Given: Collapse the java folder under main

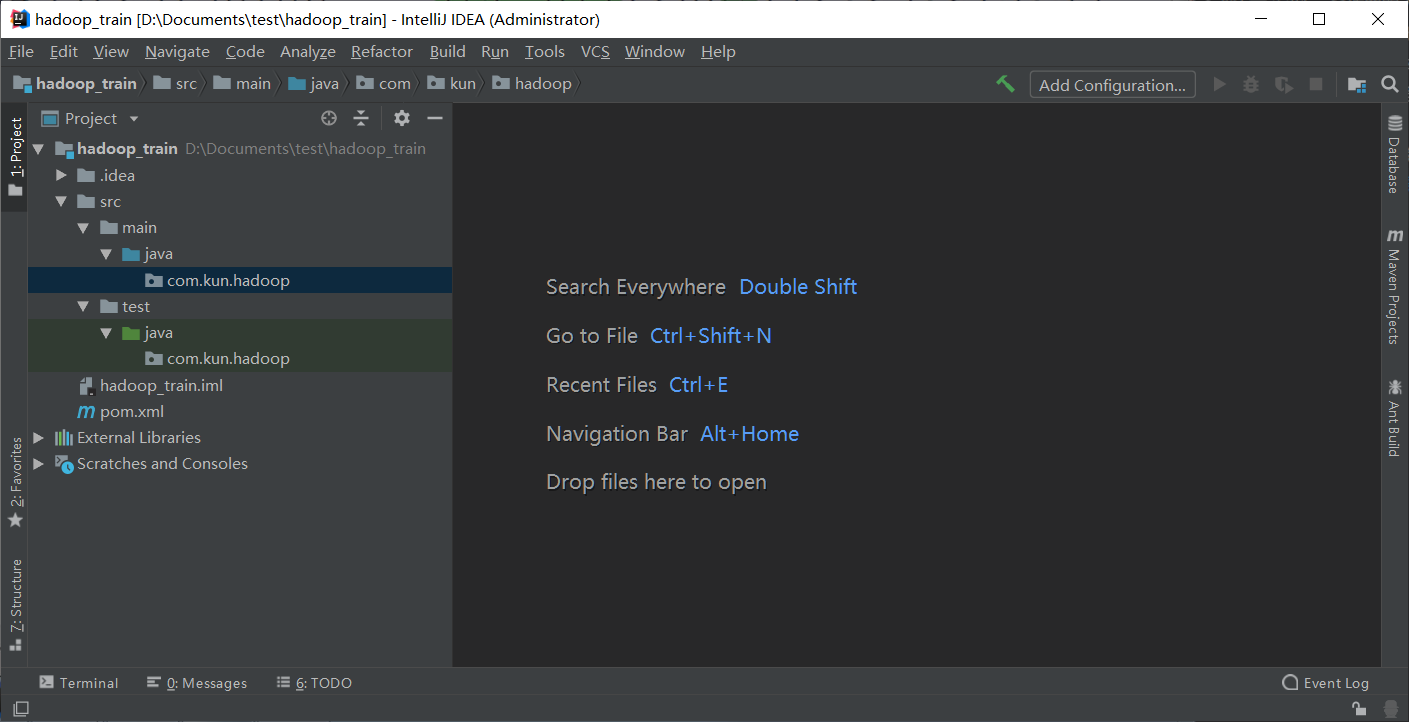Looking at the screenshot, I should click(x=107, y=254).
